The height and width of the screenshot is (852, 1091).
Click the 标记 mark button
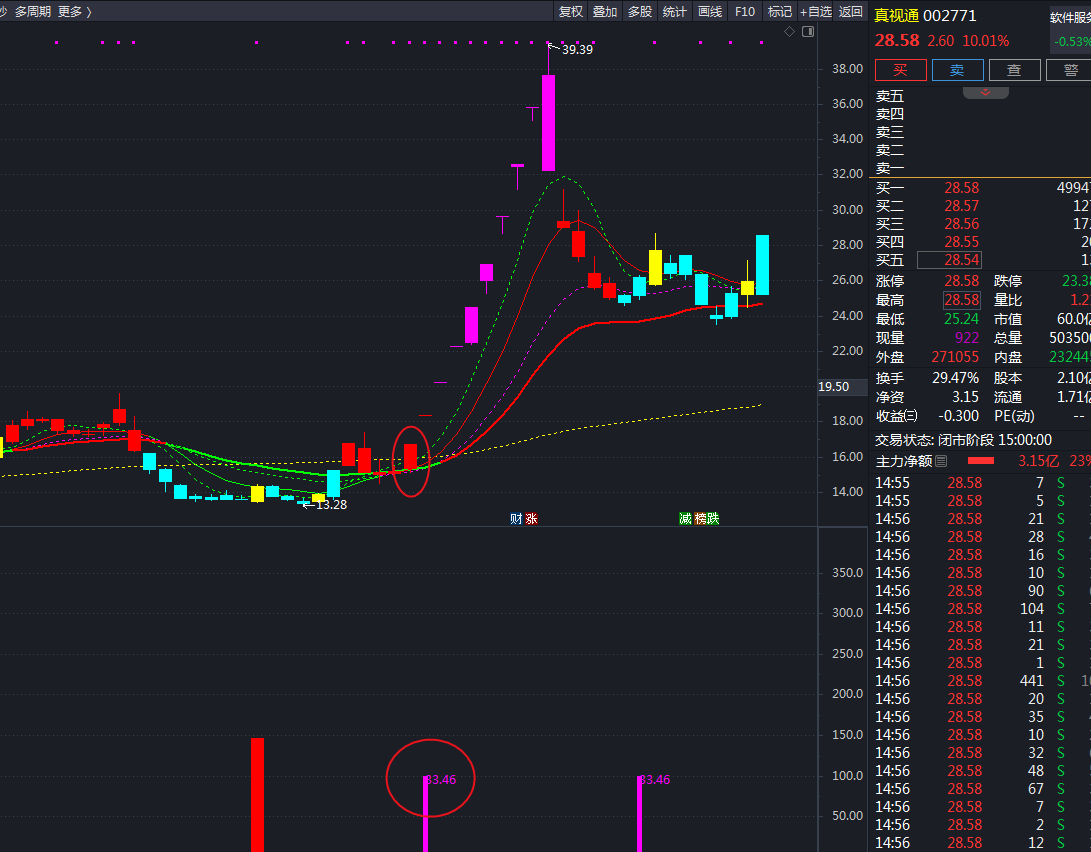(779, 12)
